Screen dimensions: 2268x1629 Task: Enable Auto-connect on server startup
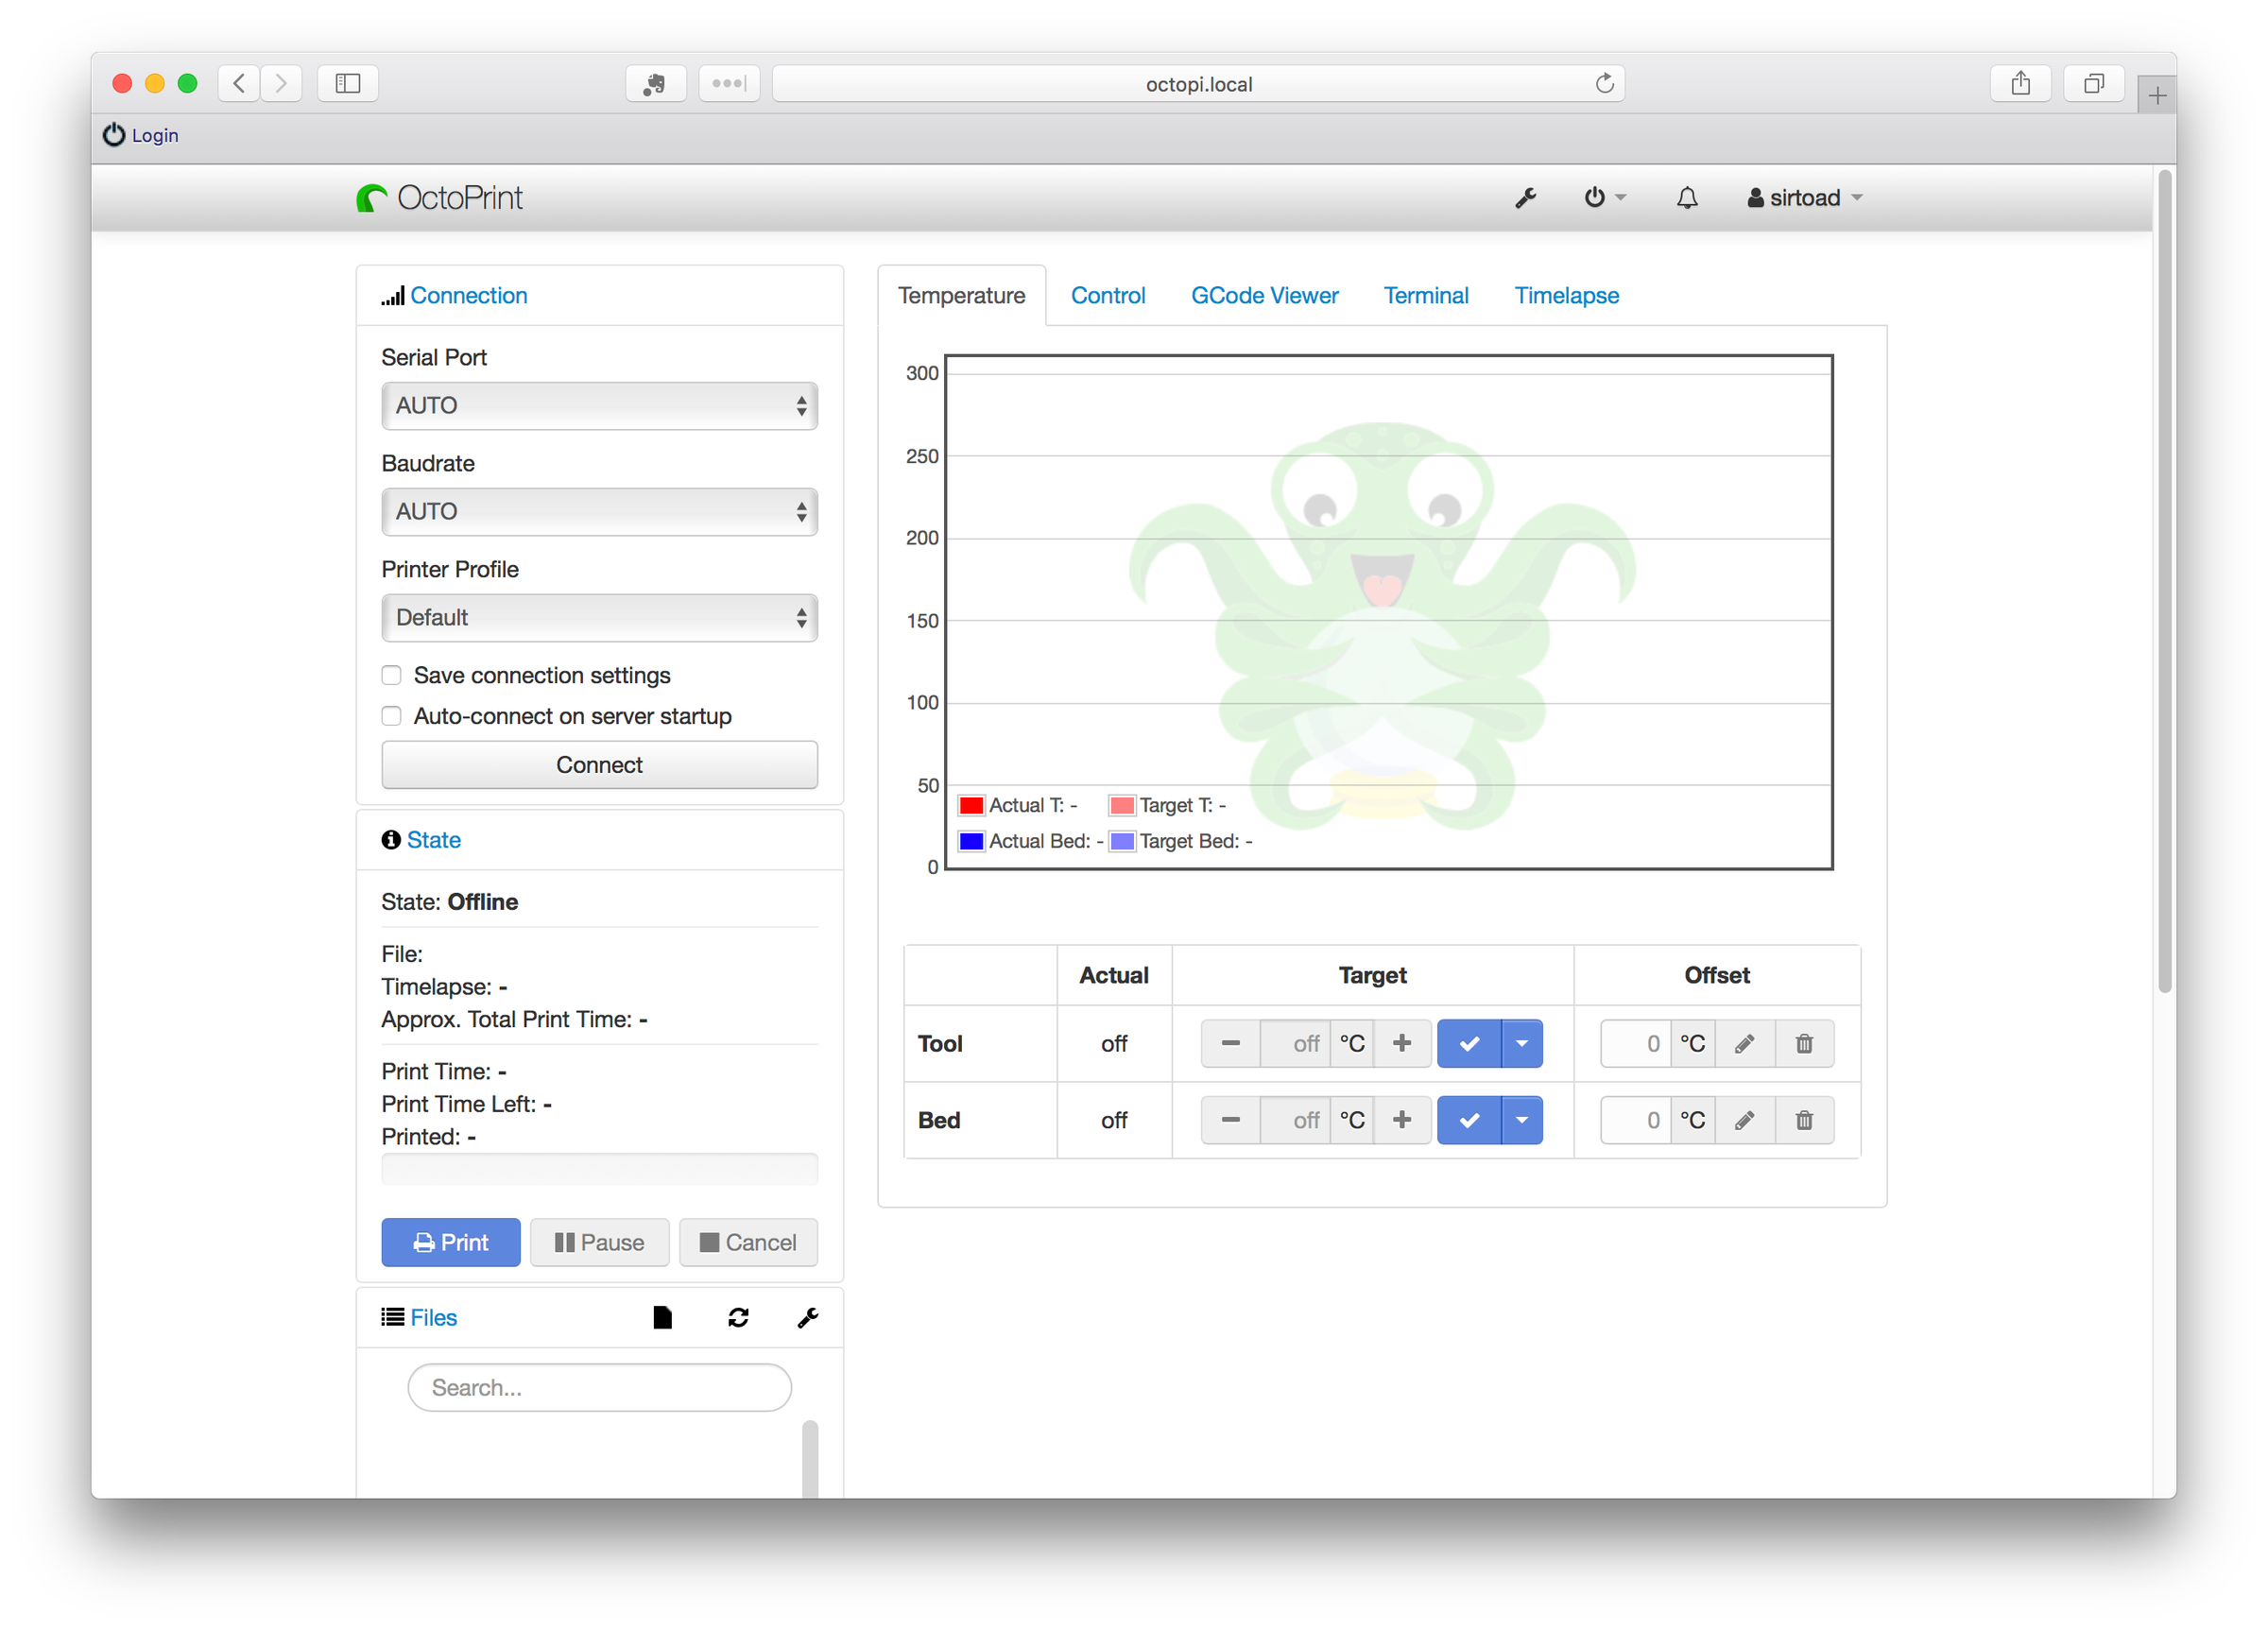pyautogui.click(x=391, y=716)
